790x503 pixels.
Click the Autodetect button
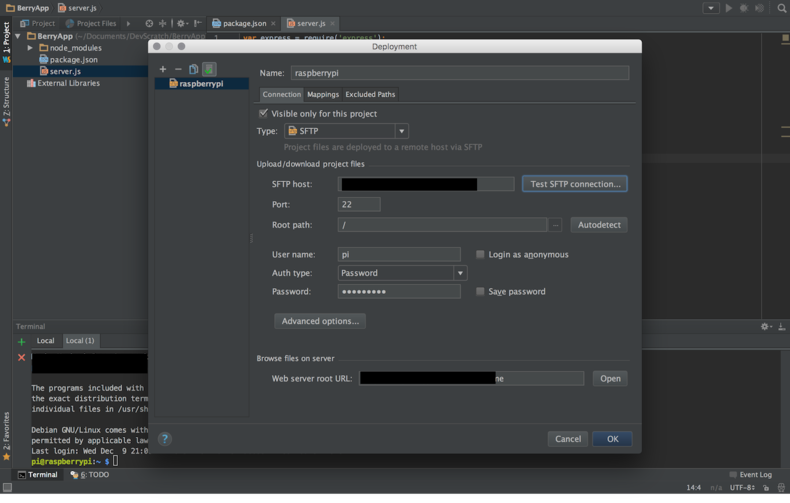599,225
